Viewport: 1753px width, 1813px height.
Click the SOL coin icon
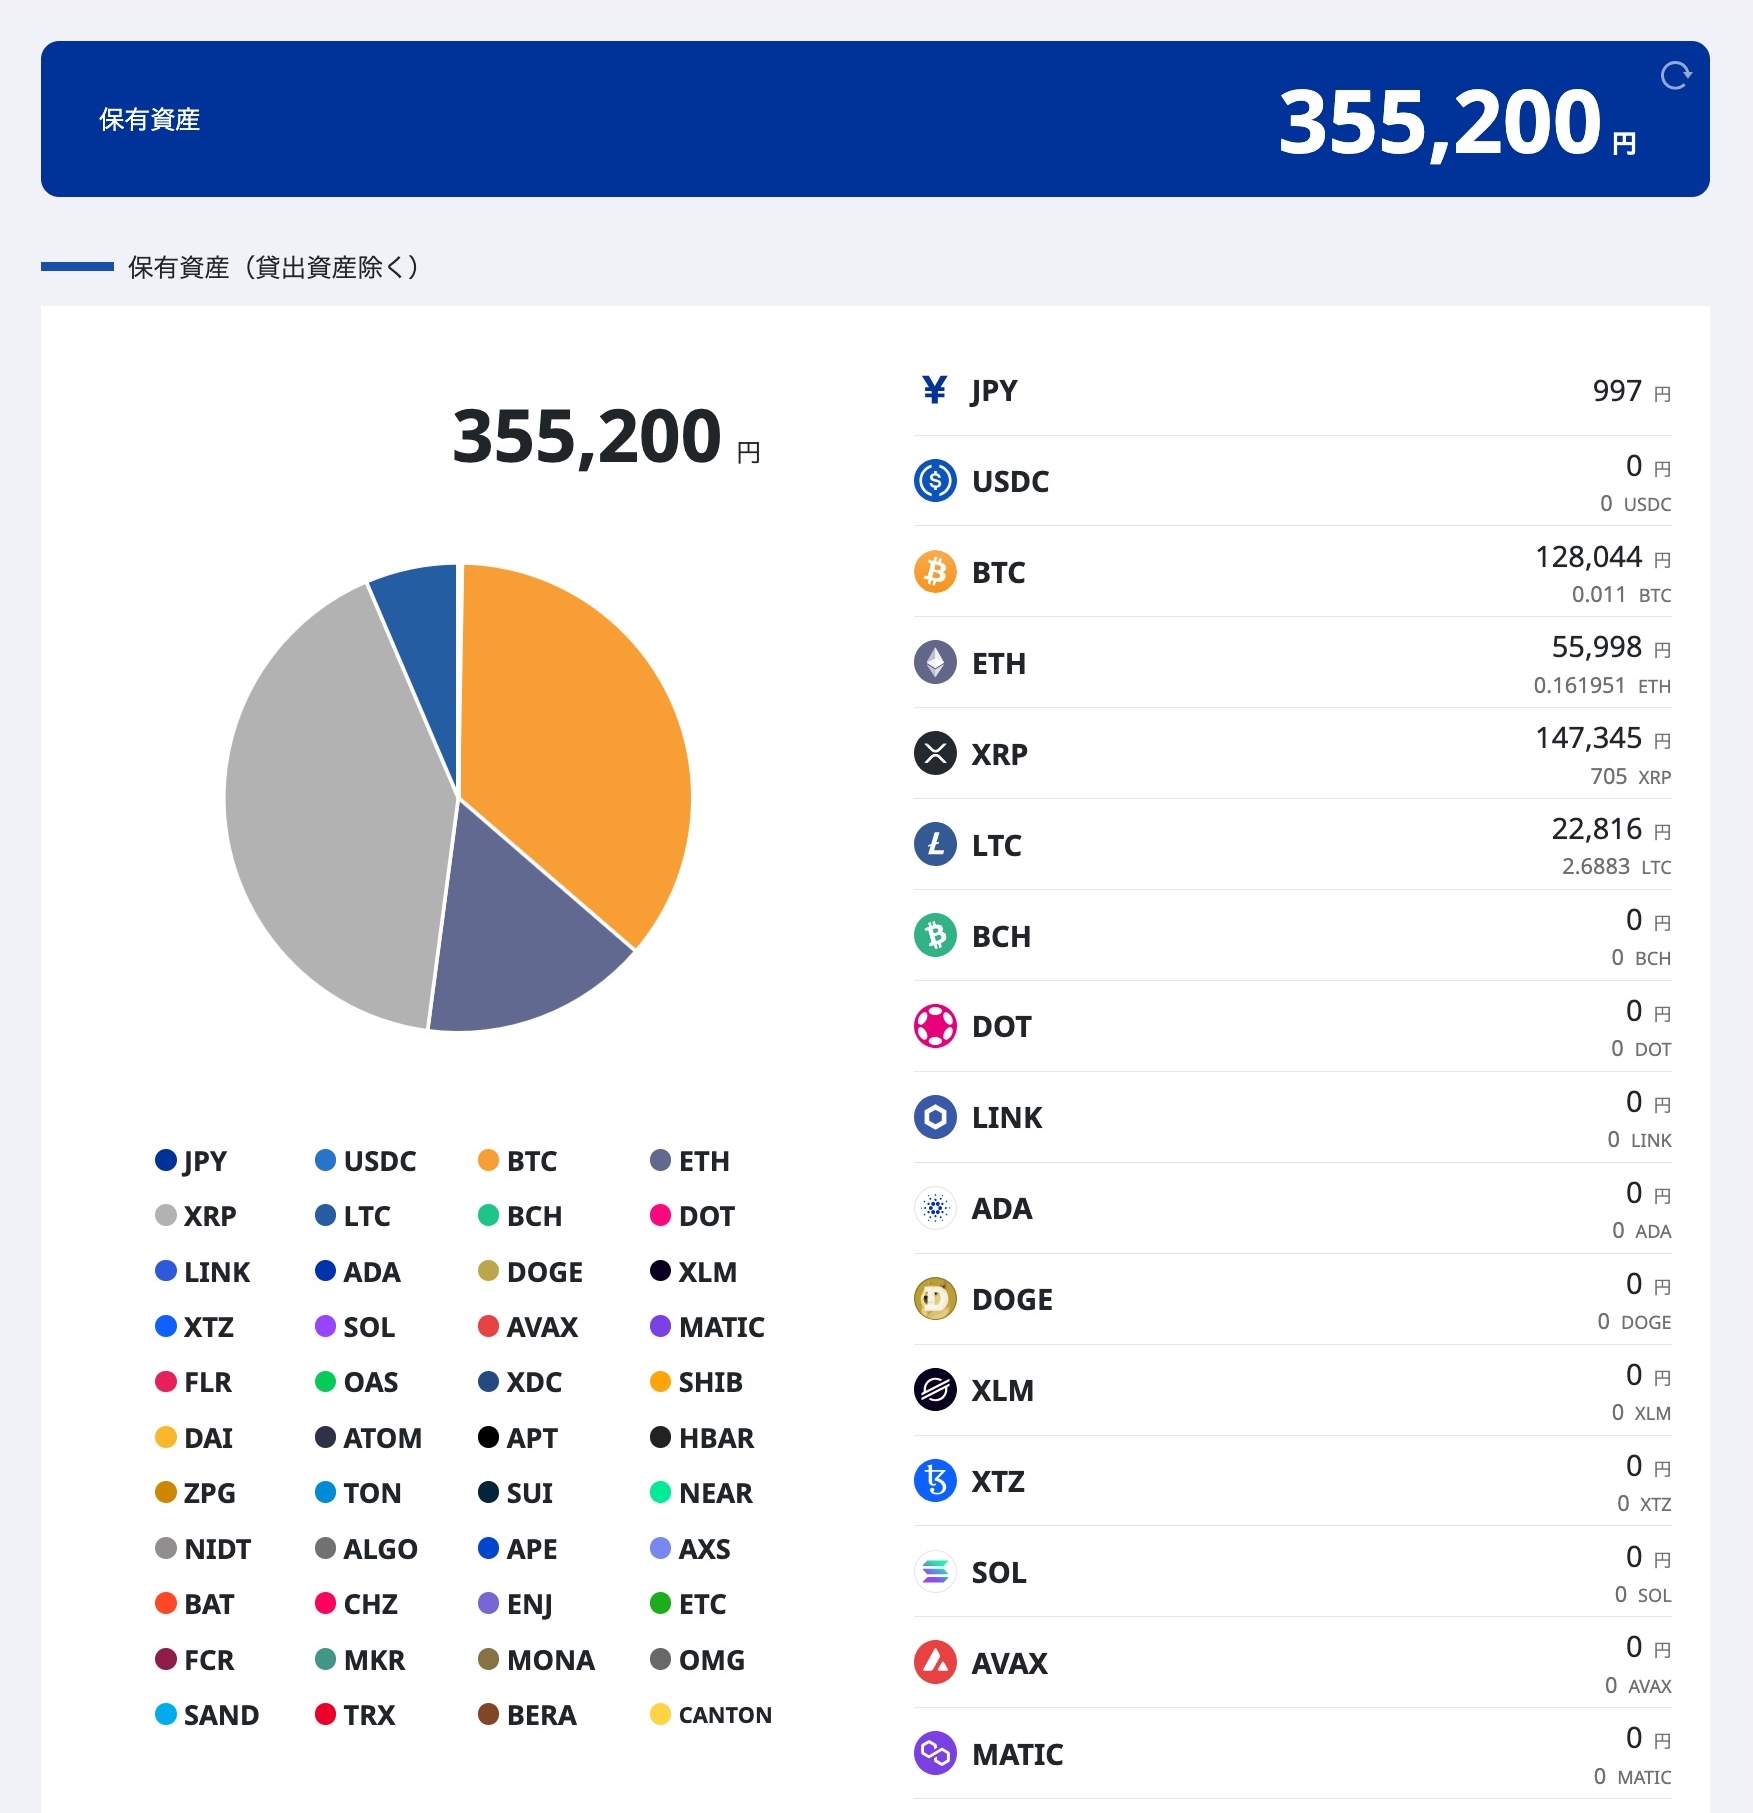click(935, 1572)
